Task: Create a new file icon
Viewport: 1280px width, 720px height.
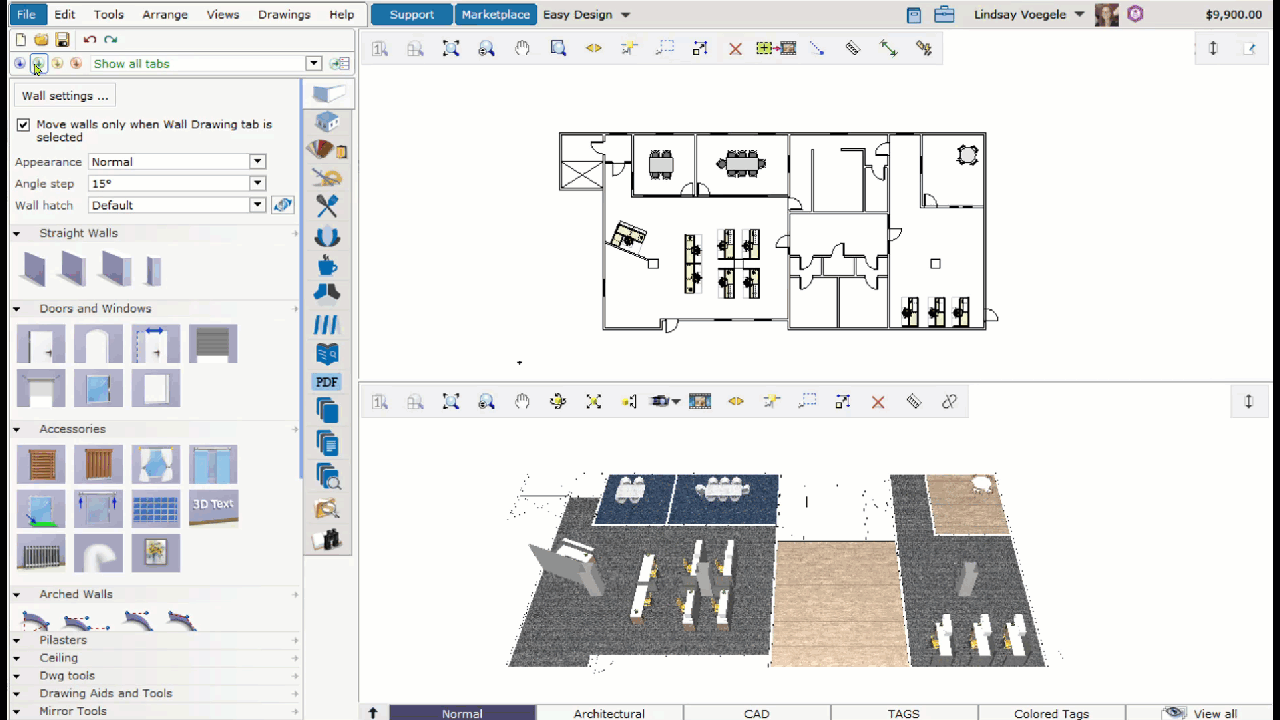Action: coord(20,39)
